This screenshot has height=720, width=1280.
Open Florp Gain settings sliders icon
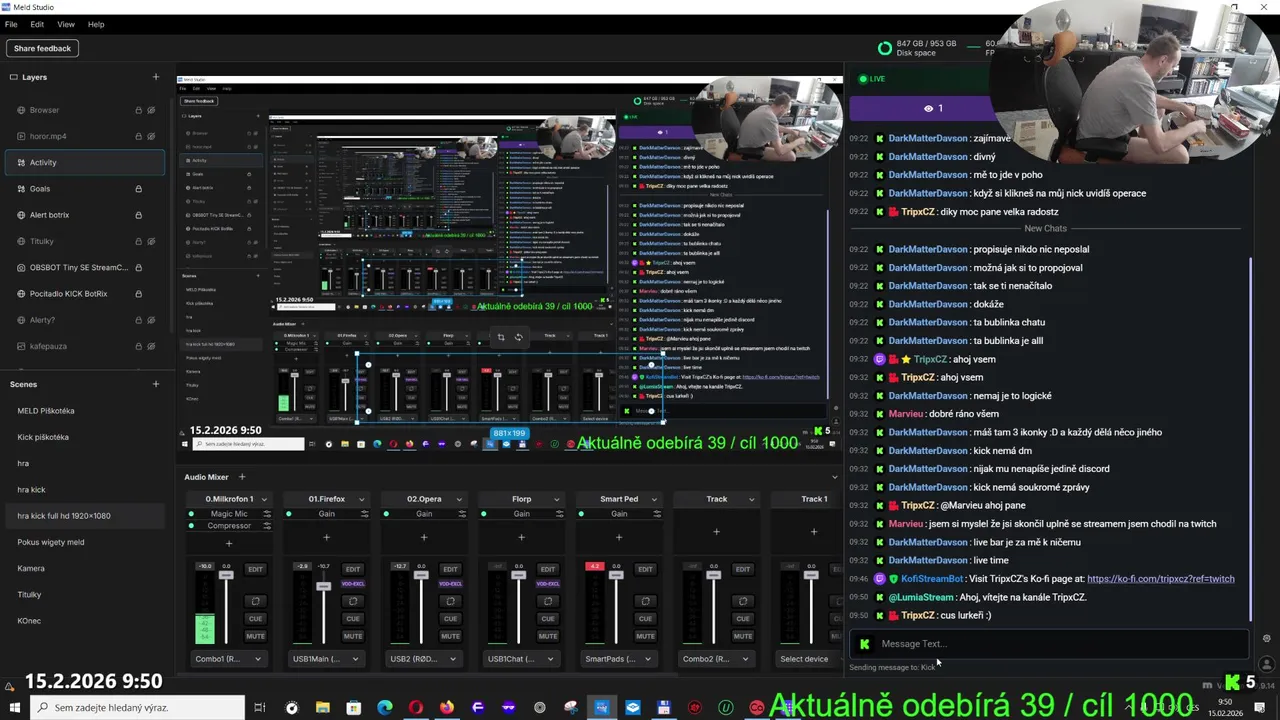point(559,514)
